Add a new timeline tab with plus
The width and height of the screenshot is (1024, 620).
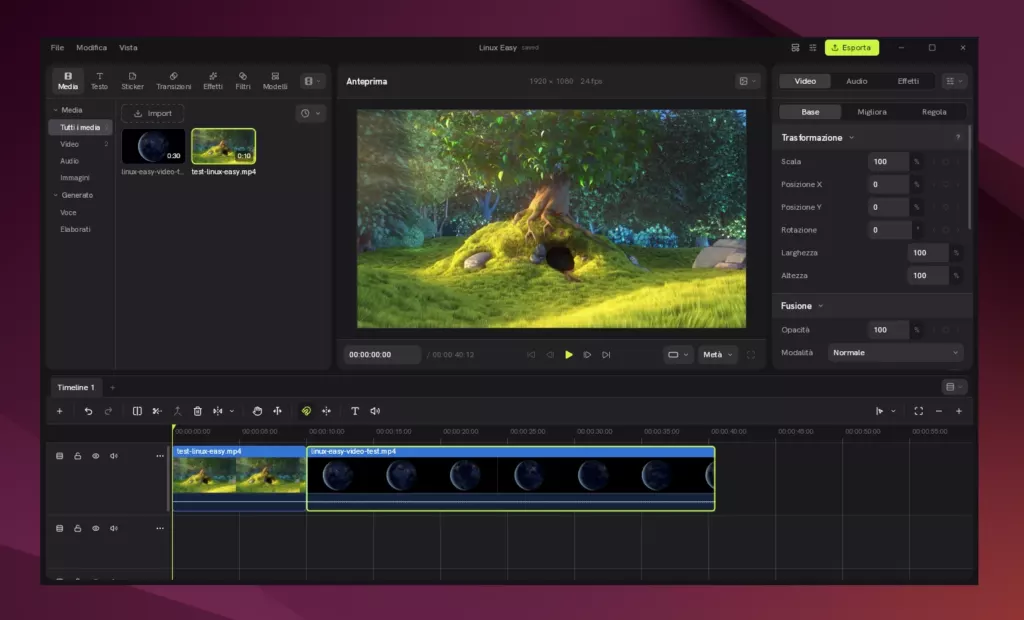coord(112,387)
